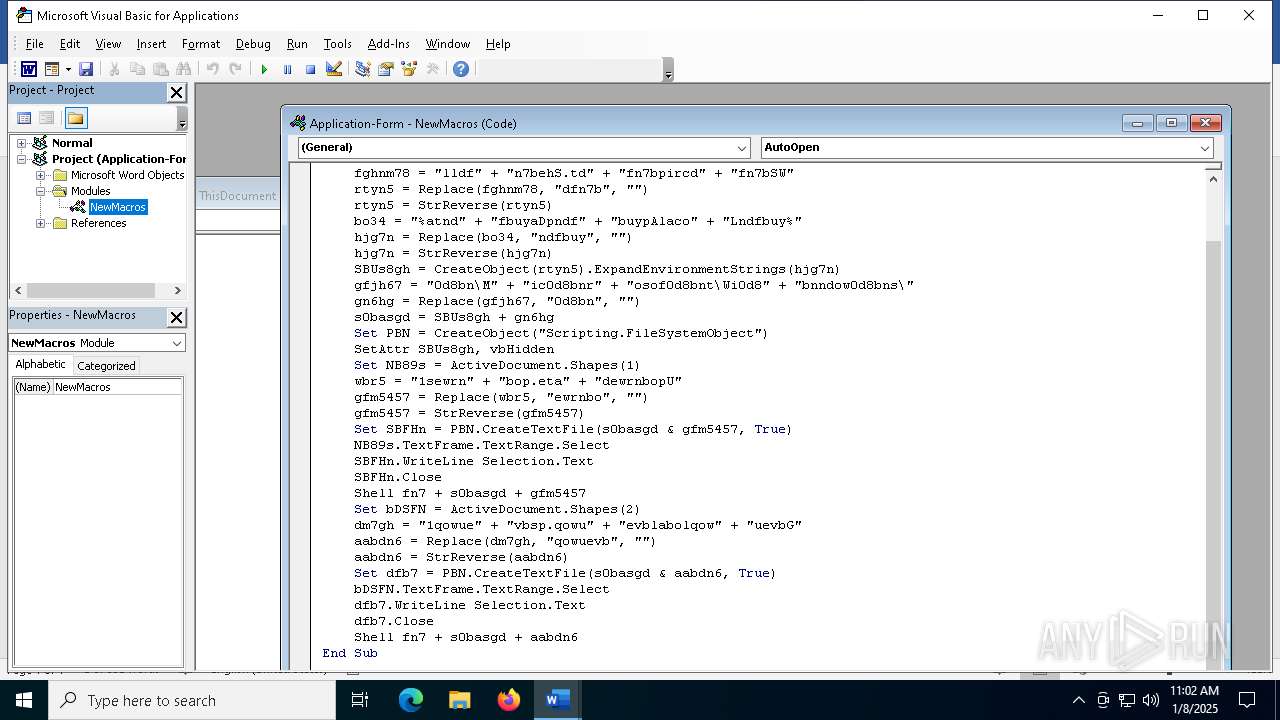This screenshot has width=1280, height=720.
Task: Click the Save toolbar icon
Action: click(86, 69)
